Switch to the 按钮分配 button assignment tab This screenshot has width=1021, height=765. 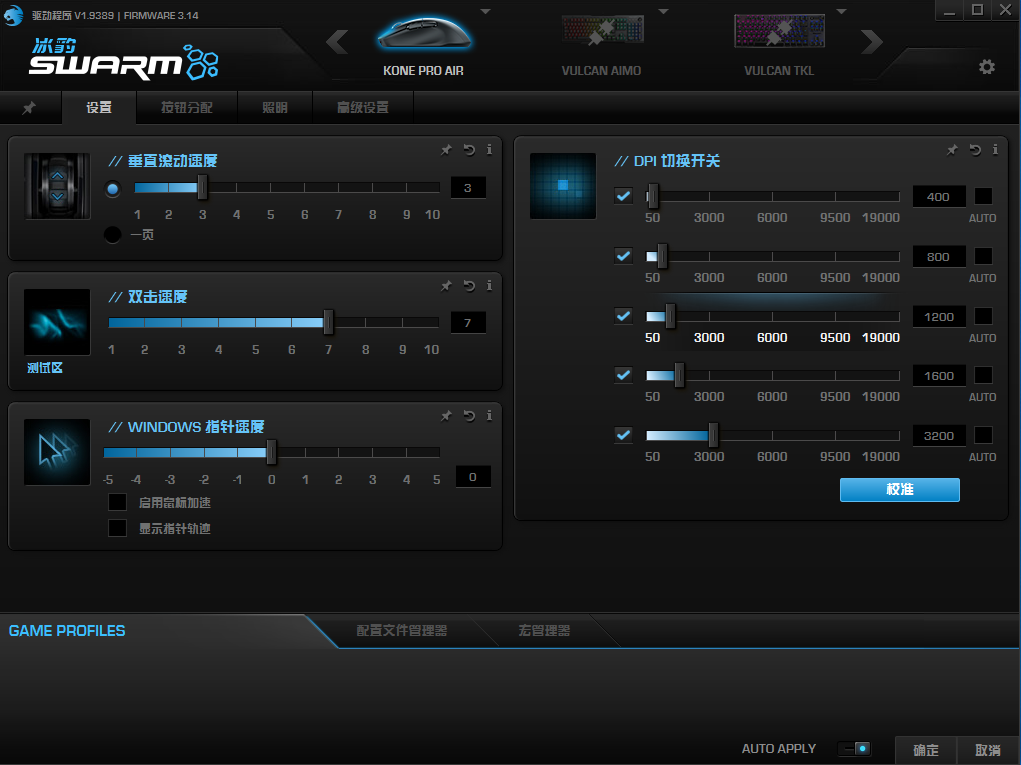point(187,107)
